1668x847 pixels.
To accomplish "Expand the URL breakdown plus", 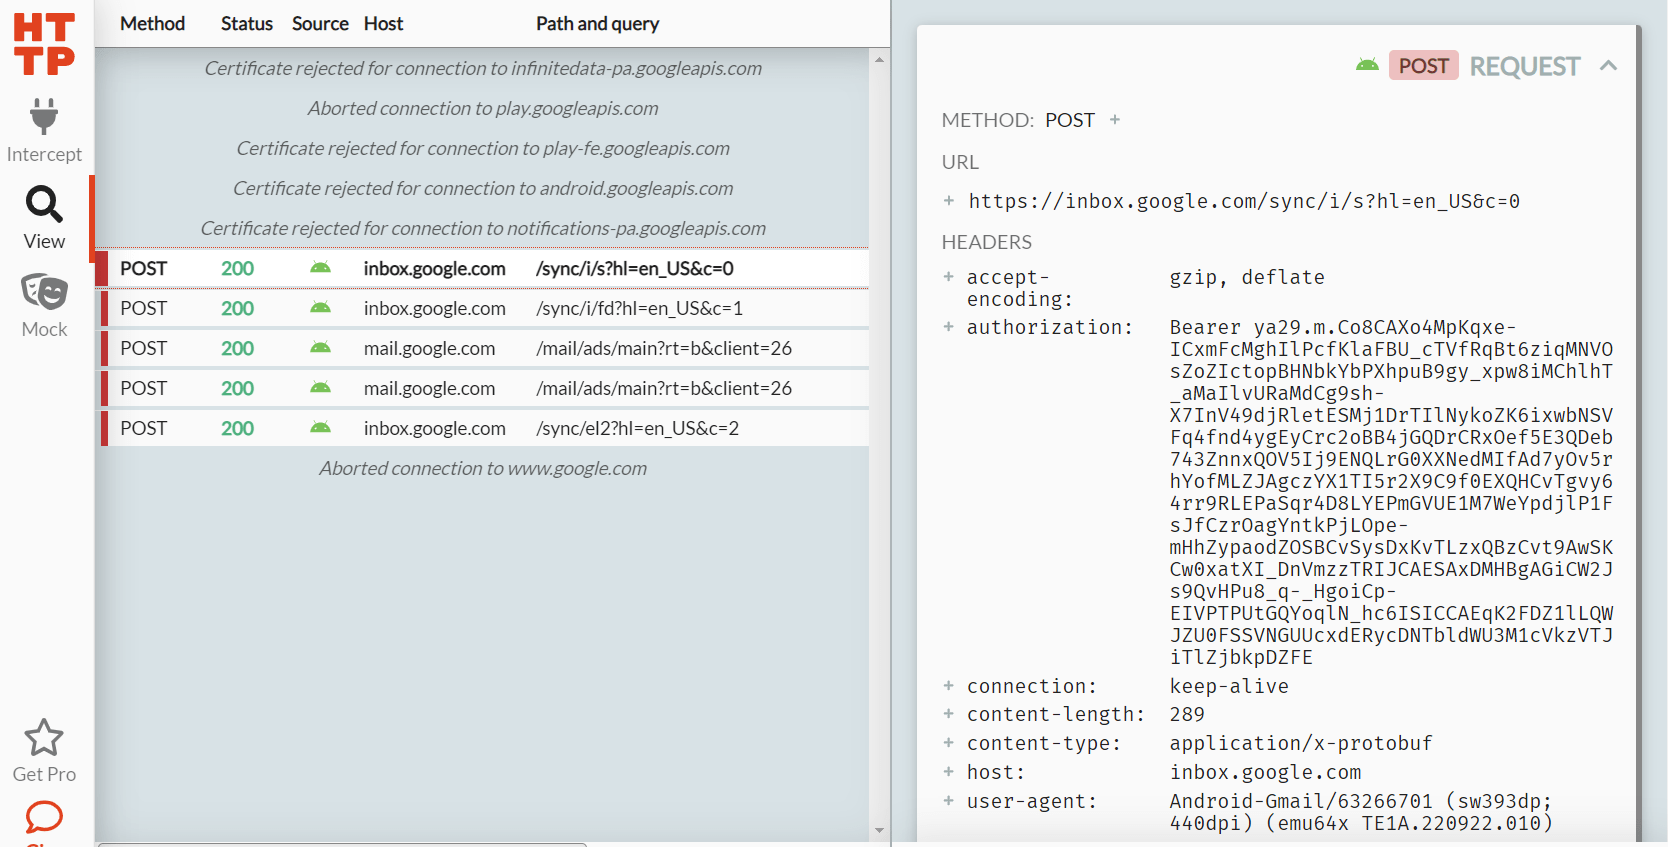I will (949, 201).
